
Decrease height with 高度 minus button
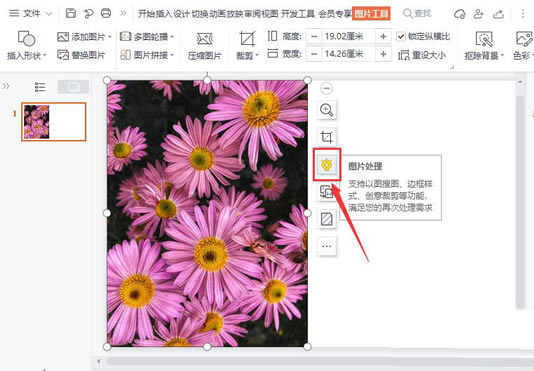coord(314,36)
